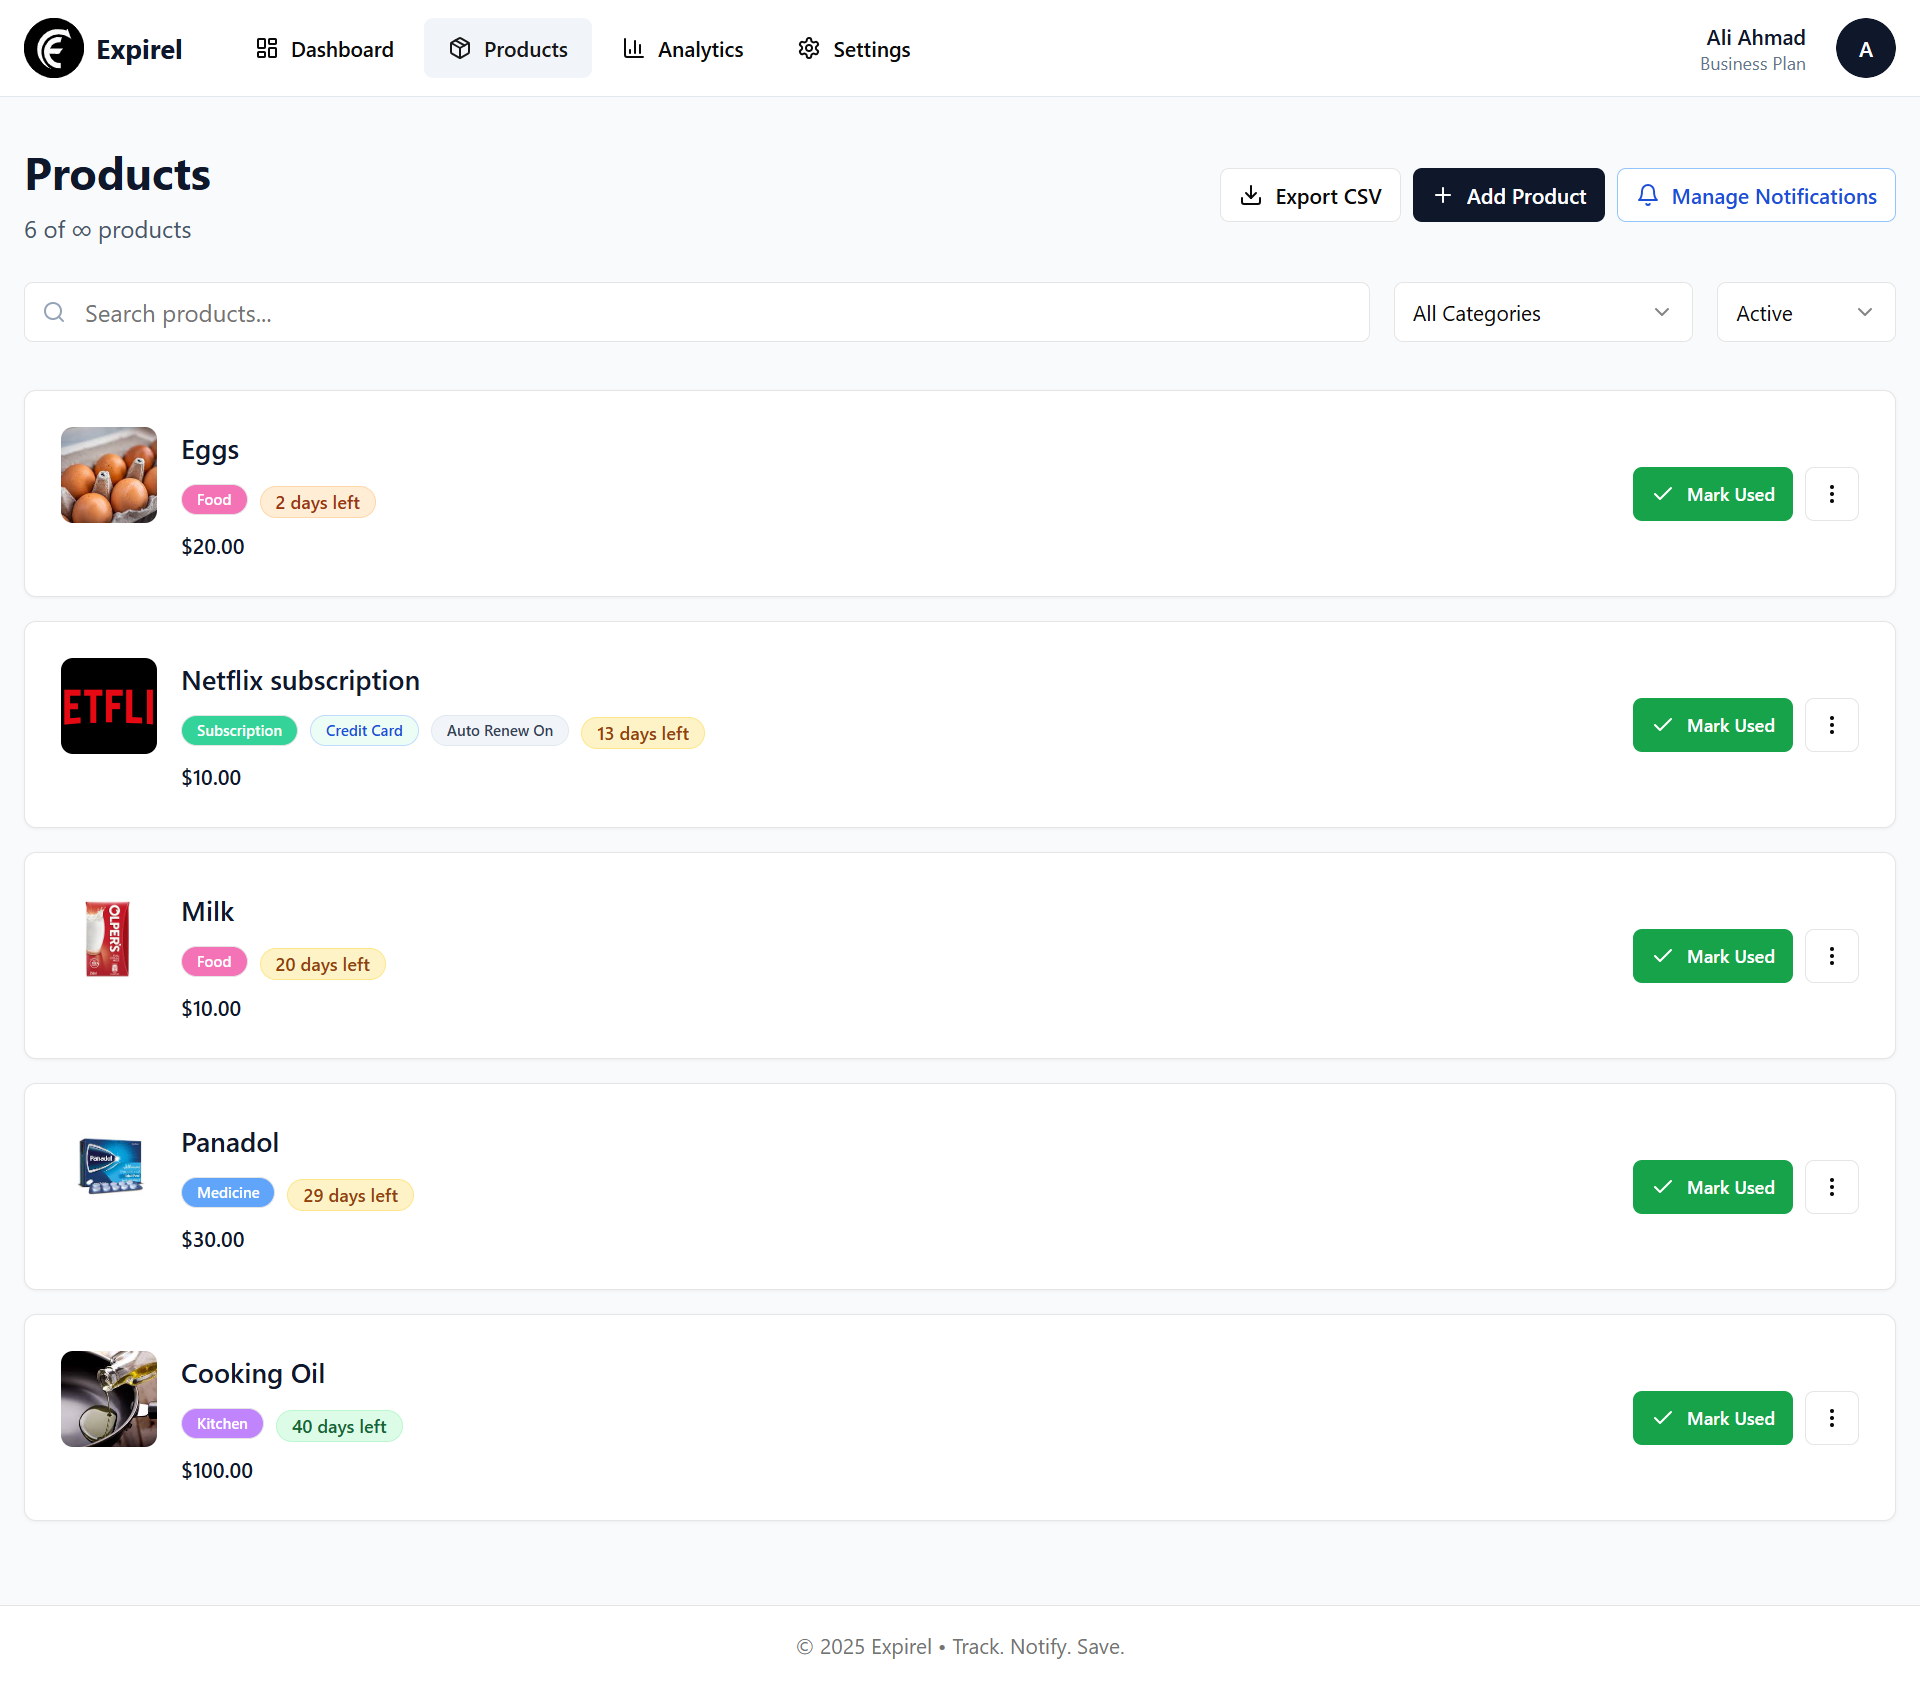The width and height of the screenshot is (1920, 1684).
Task: Mark Cooking Oil as used
Action: (1712, 1417)
